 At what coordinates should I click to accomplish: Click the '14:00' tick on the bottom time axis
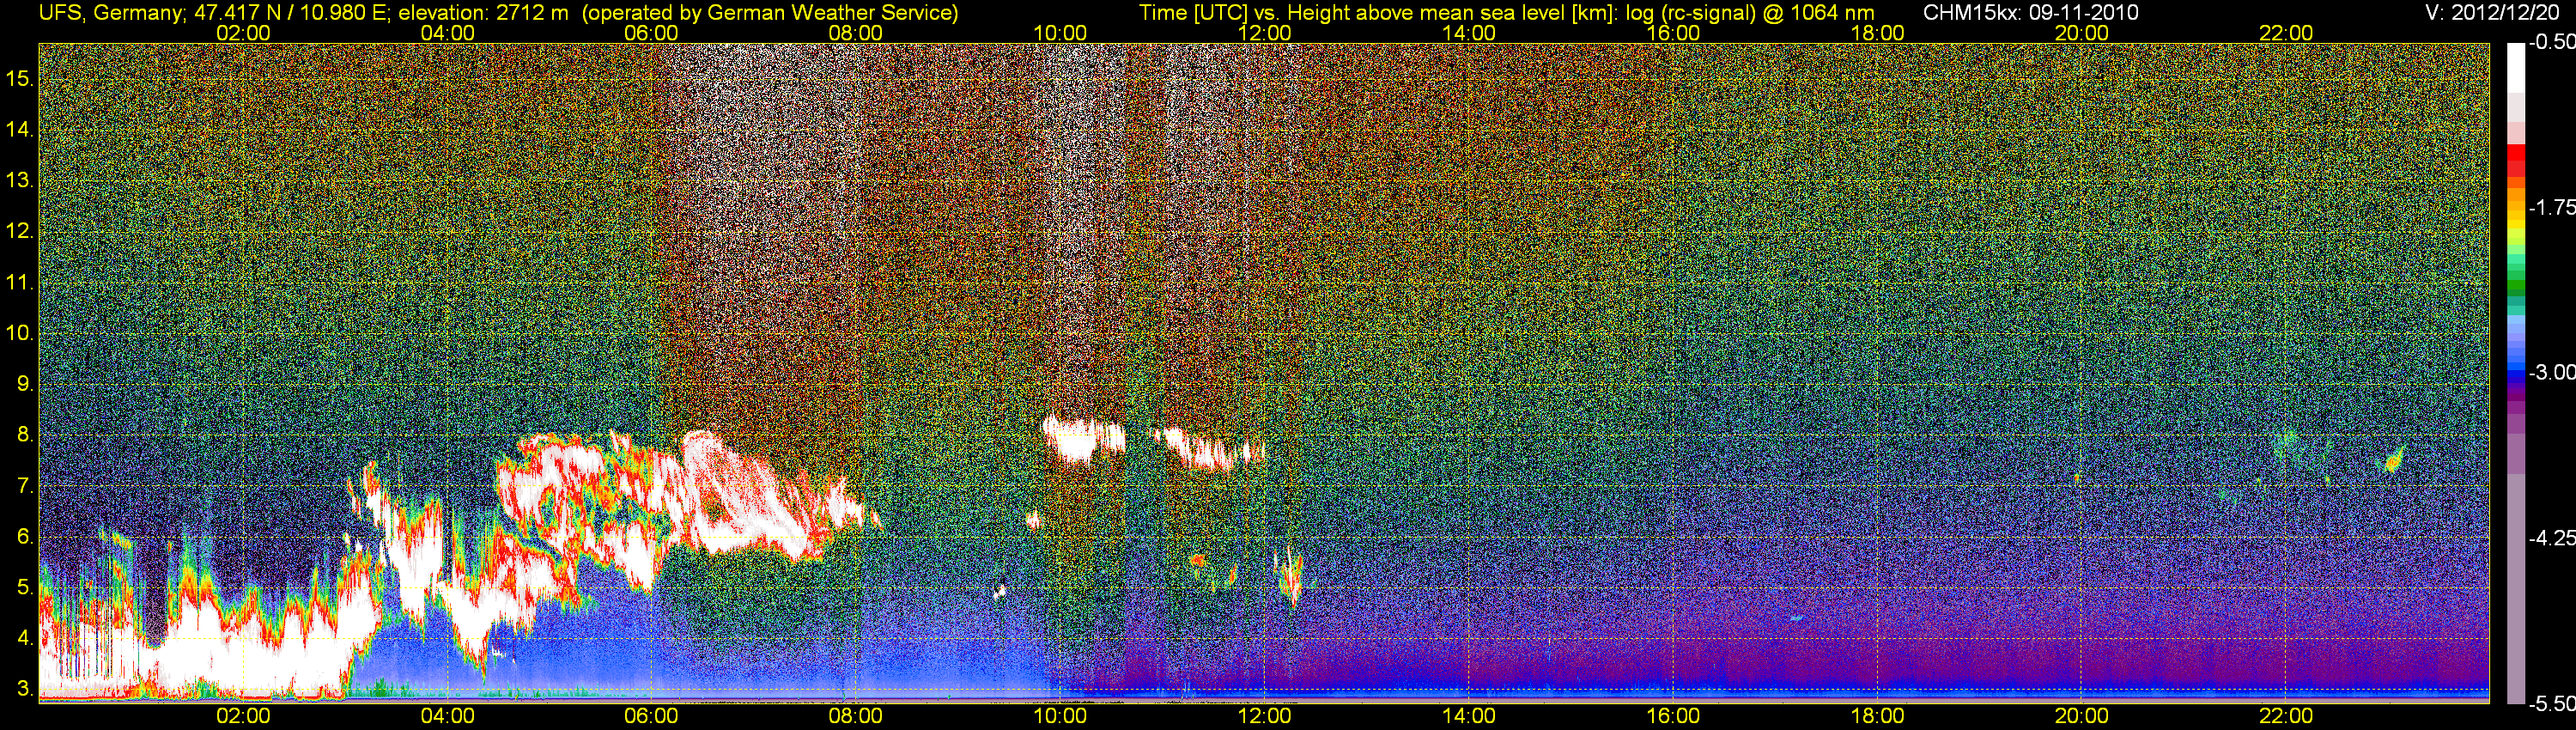[1469, 716]
